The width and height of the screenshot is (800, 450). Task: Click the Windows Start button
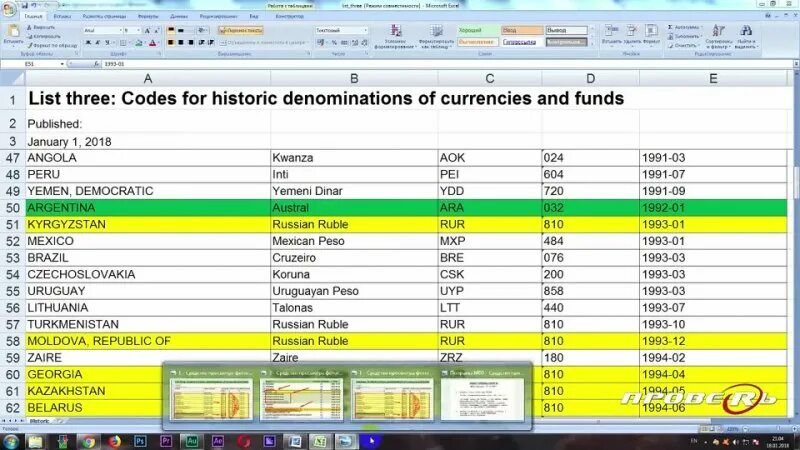(x=11, y=441)
